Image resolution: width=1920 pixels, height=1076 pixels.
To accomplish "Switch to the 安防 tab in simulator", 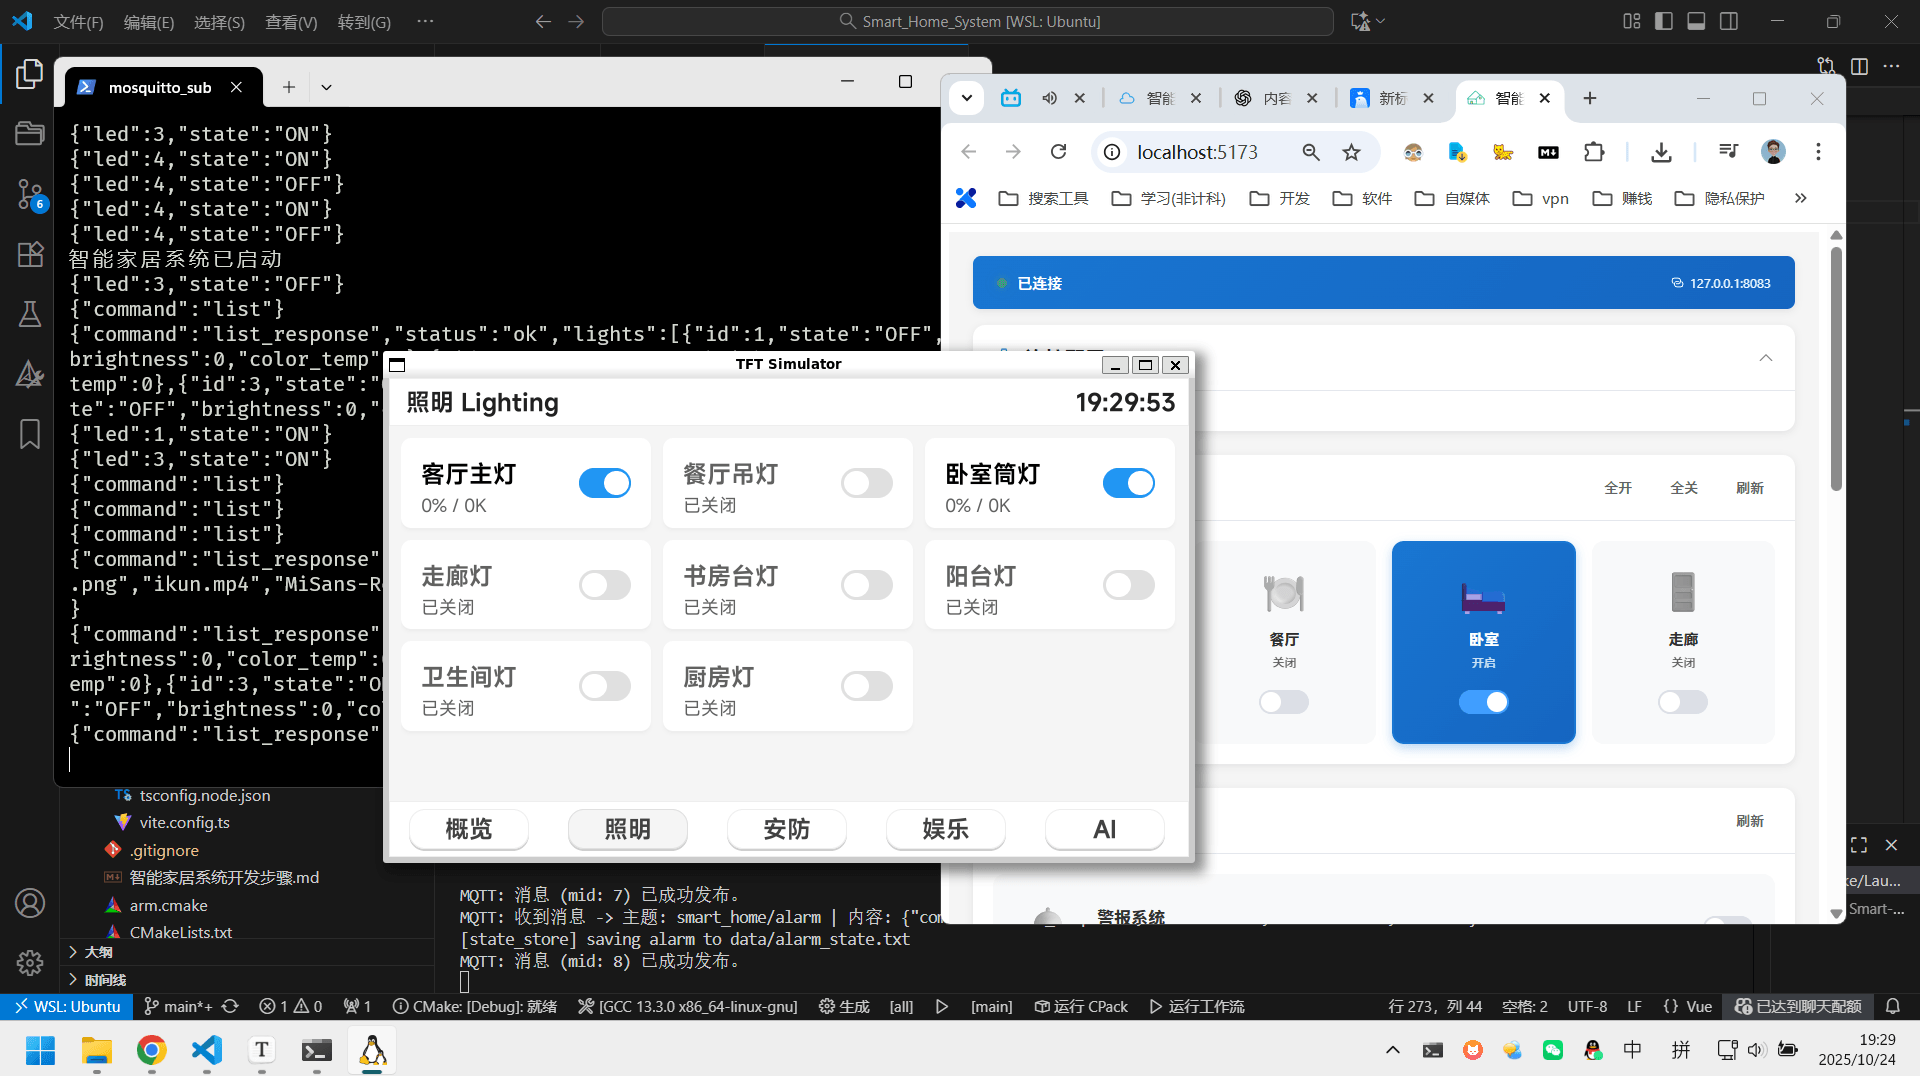I will tap(786, 829).
